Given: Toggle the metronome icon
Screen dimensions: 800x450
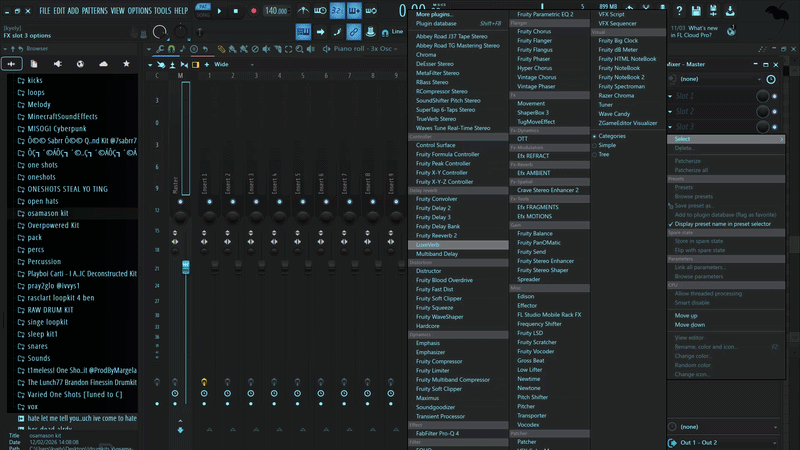Looking at the screenshot, I should point(303,10).
